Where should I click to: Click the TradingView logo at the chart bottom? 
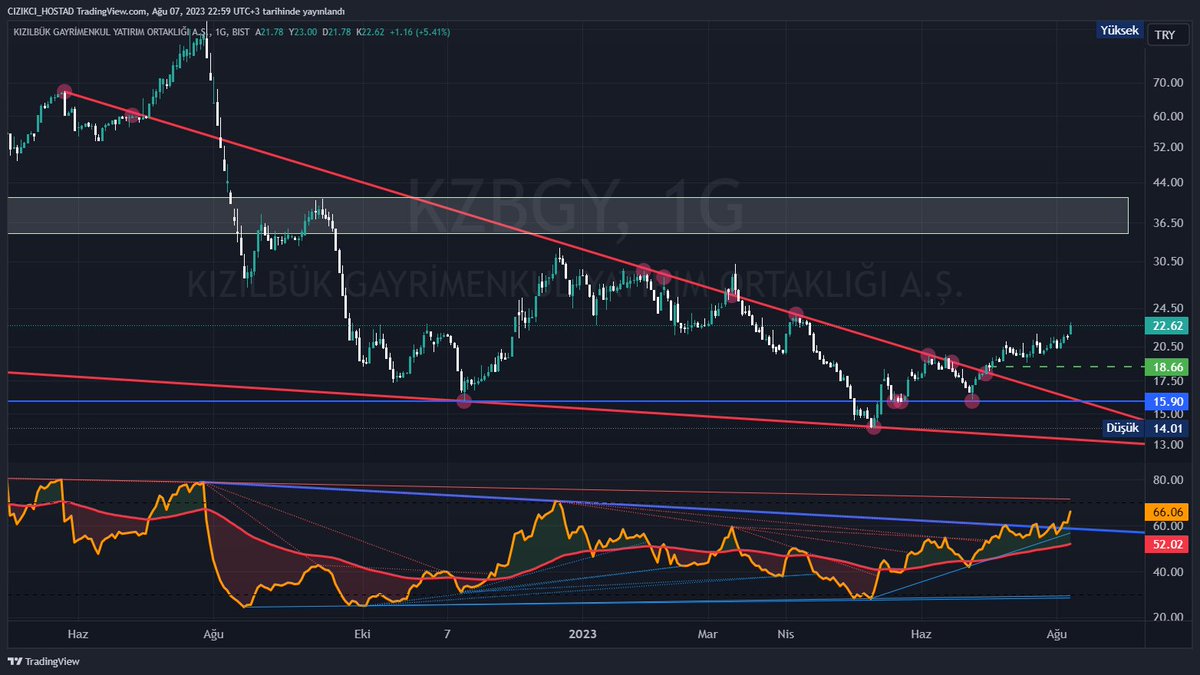point(43,661)
